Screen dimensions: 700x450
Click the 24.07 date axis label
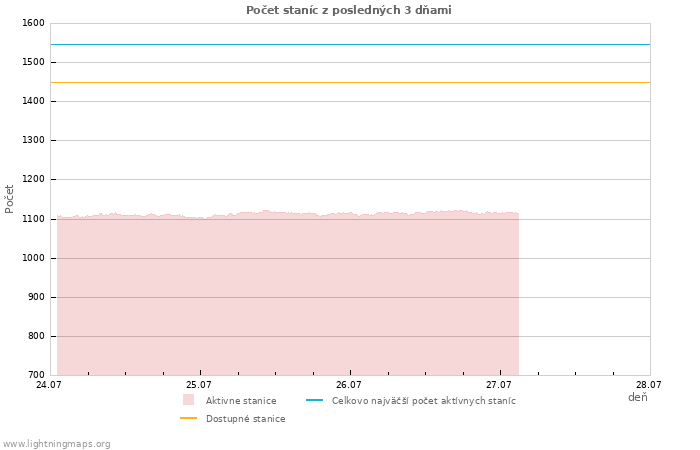point(48,385)
